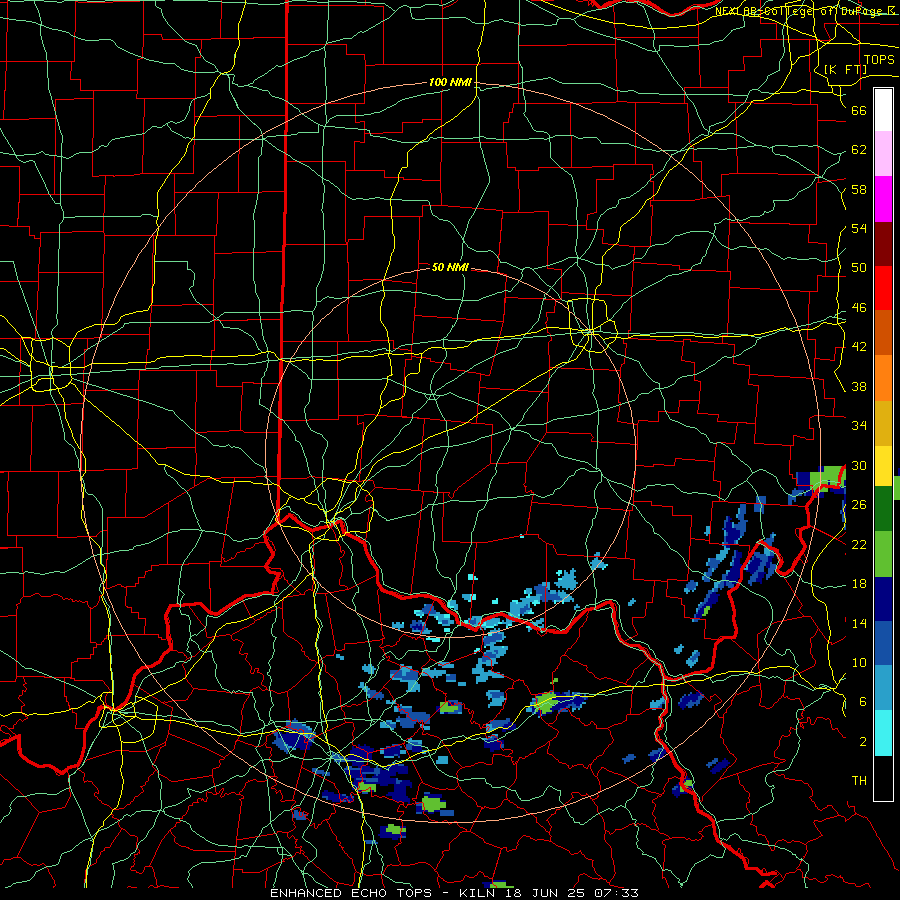
Task: Click the legend value "38"
Action: click(859, 386)
